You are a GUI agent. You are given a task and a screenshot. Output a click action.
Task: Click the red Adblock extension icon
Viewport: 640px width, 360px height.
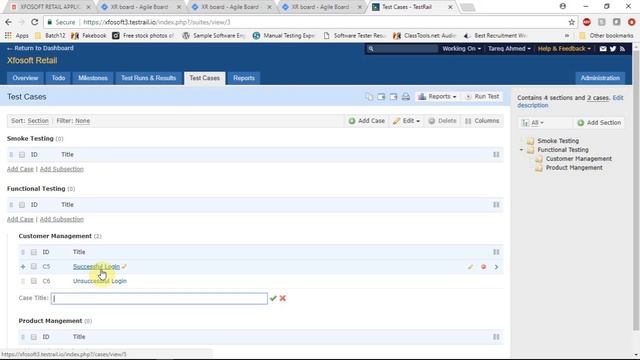click(x=587, y=22)
